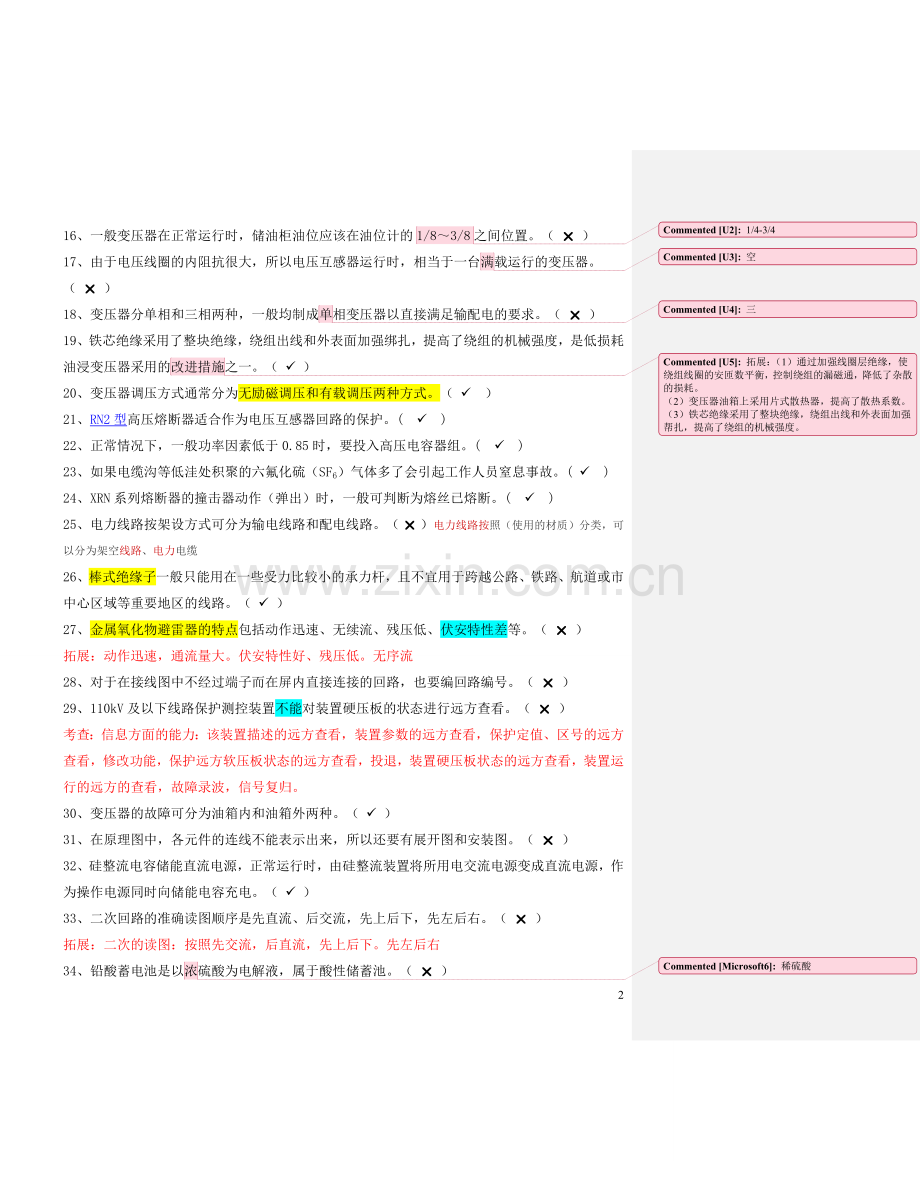The image size is (920, 1191).
Task: Select the Microsoft6 comment reading 稀硫酸
Action: coord(787,966)
